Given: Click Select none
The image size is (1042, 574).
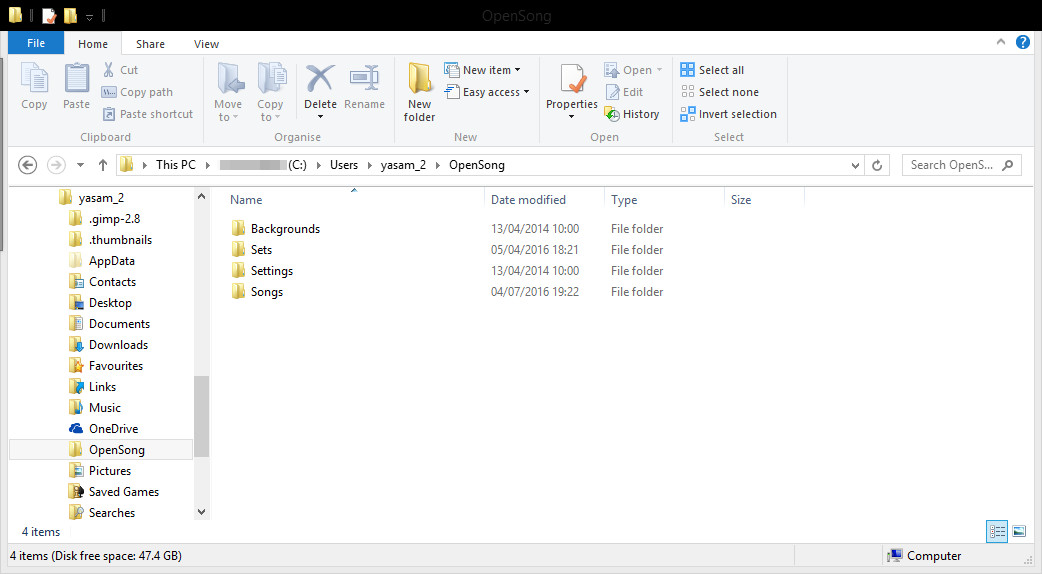Looking at the screenshot, I should (720, 92).
